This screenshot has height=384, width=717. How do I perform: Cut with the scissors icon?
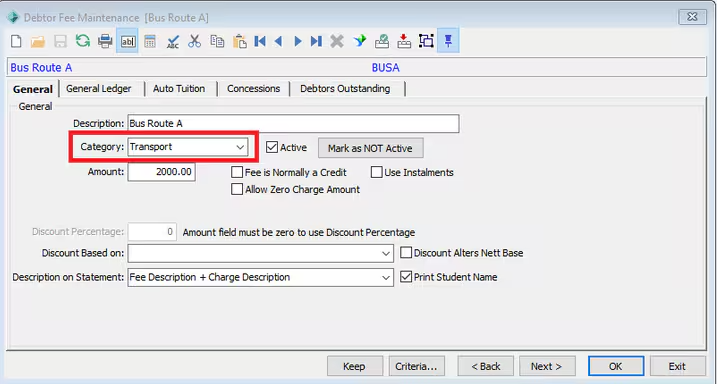pos(195,41)
